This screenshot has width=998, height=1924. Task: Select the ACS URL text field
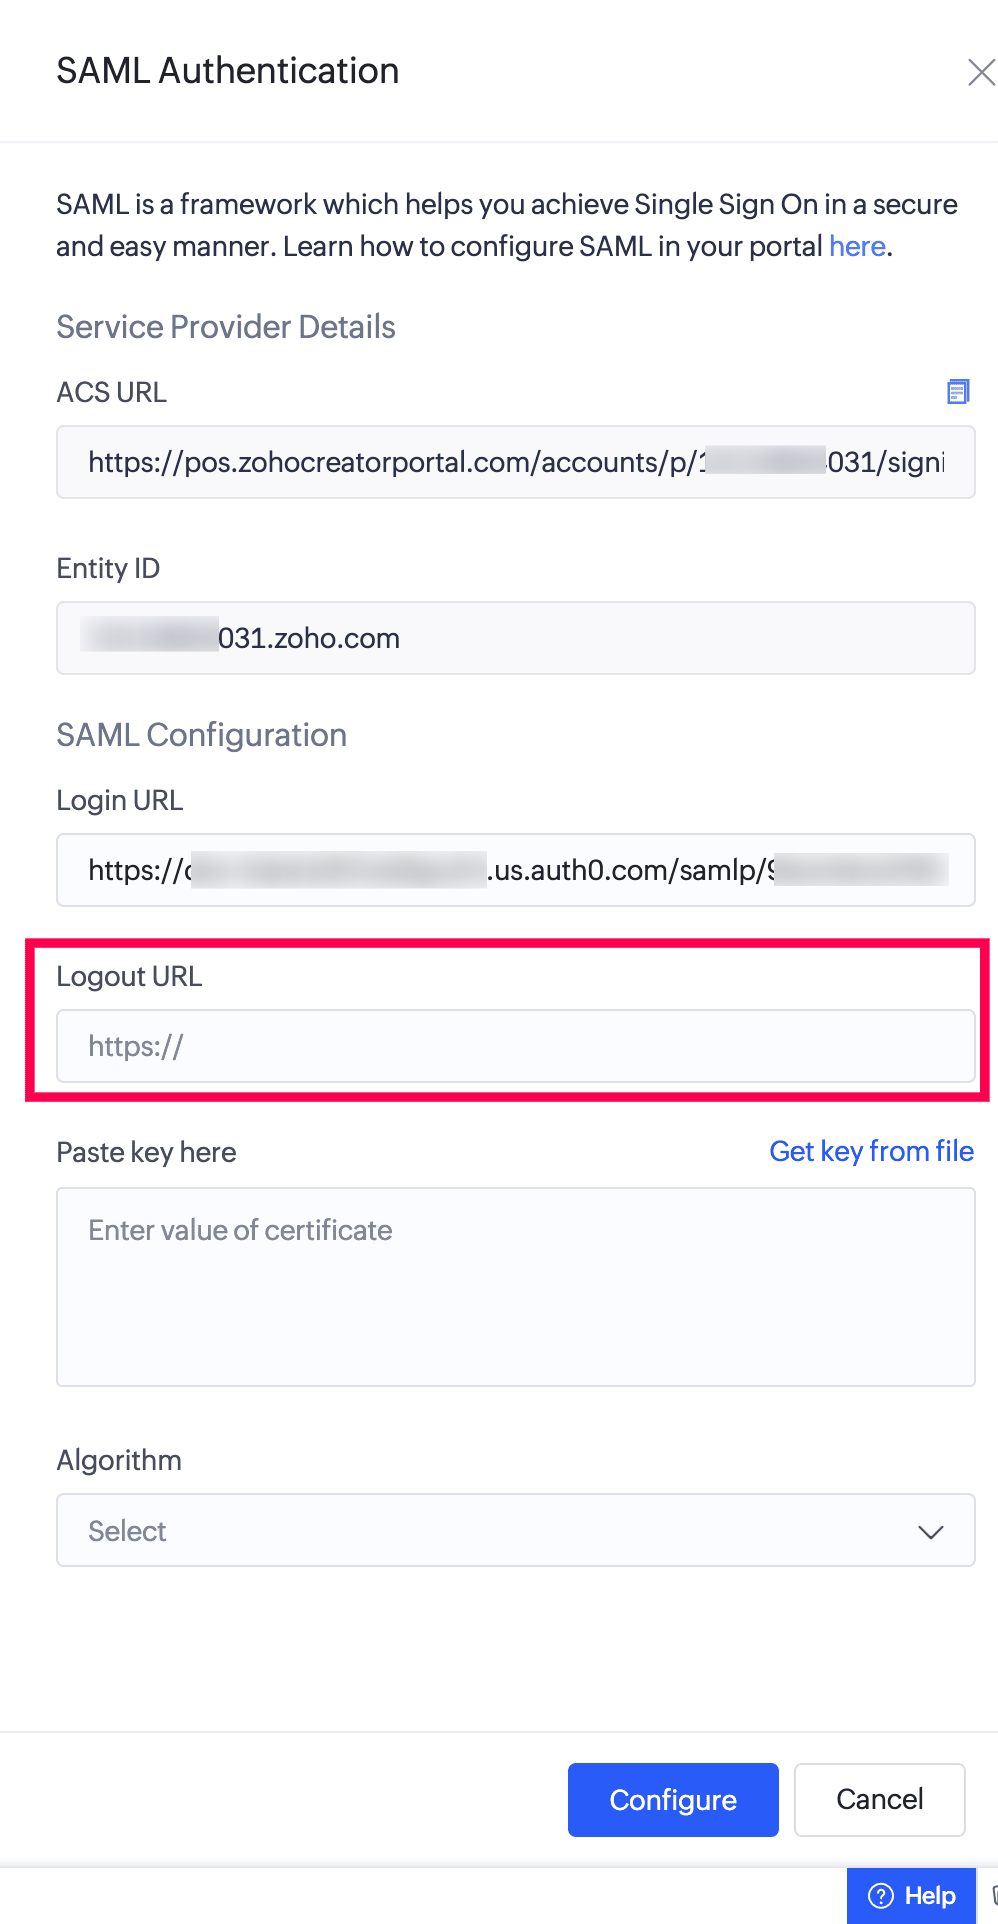[515, 462]
